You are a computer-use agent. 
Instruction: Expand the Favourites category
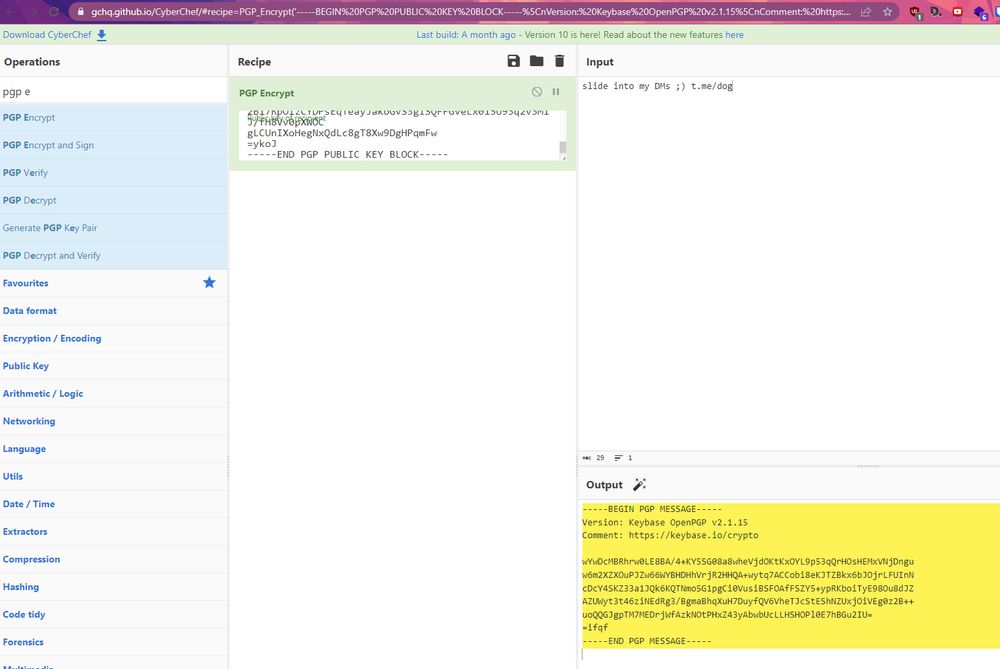point(114,283)
